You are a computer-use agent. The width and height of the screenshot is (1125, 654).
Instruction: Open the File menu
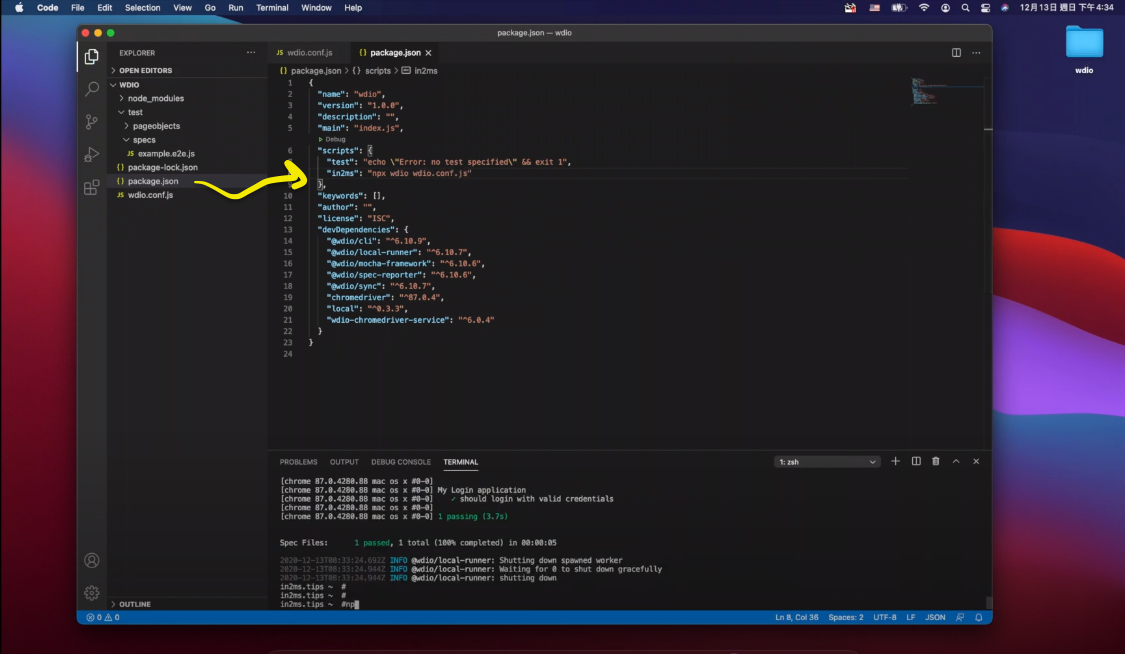(77, 8)
